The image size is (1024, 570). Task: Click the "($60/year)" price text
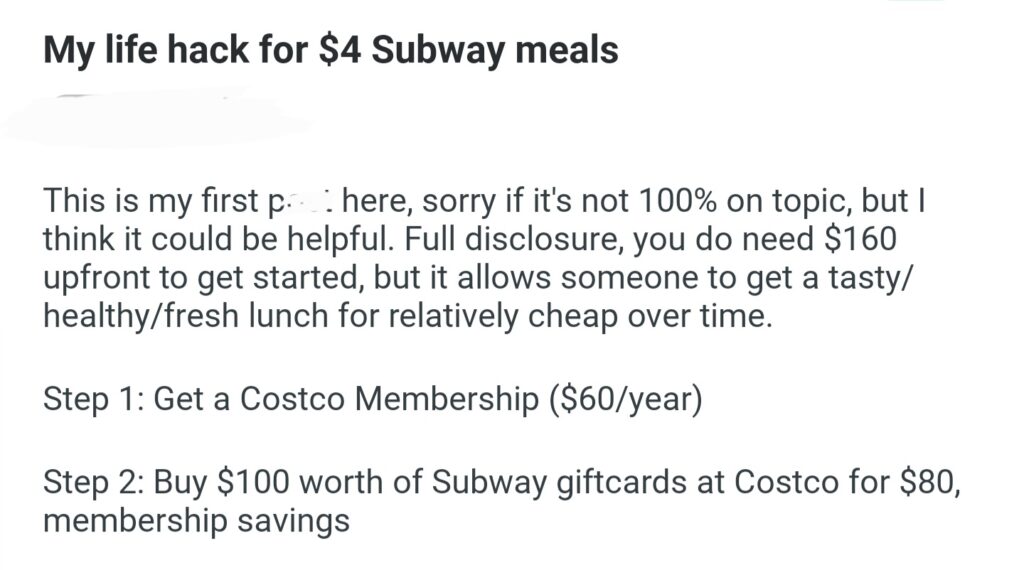[626, 399]
